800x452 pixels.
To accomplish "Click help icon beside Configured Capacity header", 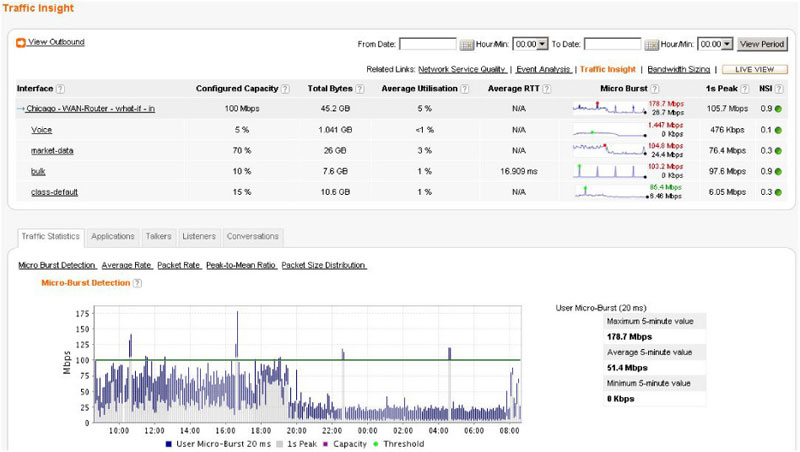I will (285, 89).
